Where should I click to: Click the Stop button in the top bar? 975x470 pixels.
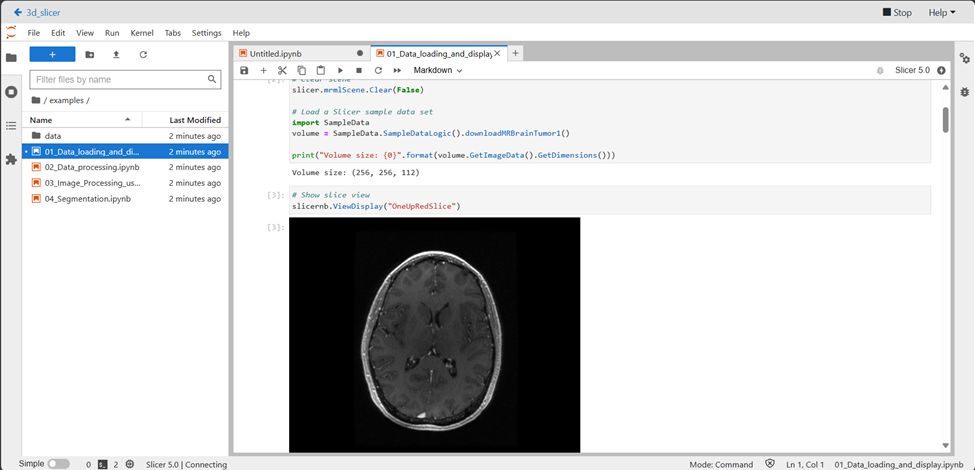click(x=897, y=12)
